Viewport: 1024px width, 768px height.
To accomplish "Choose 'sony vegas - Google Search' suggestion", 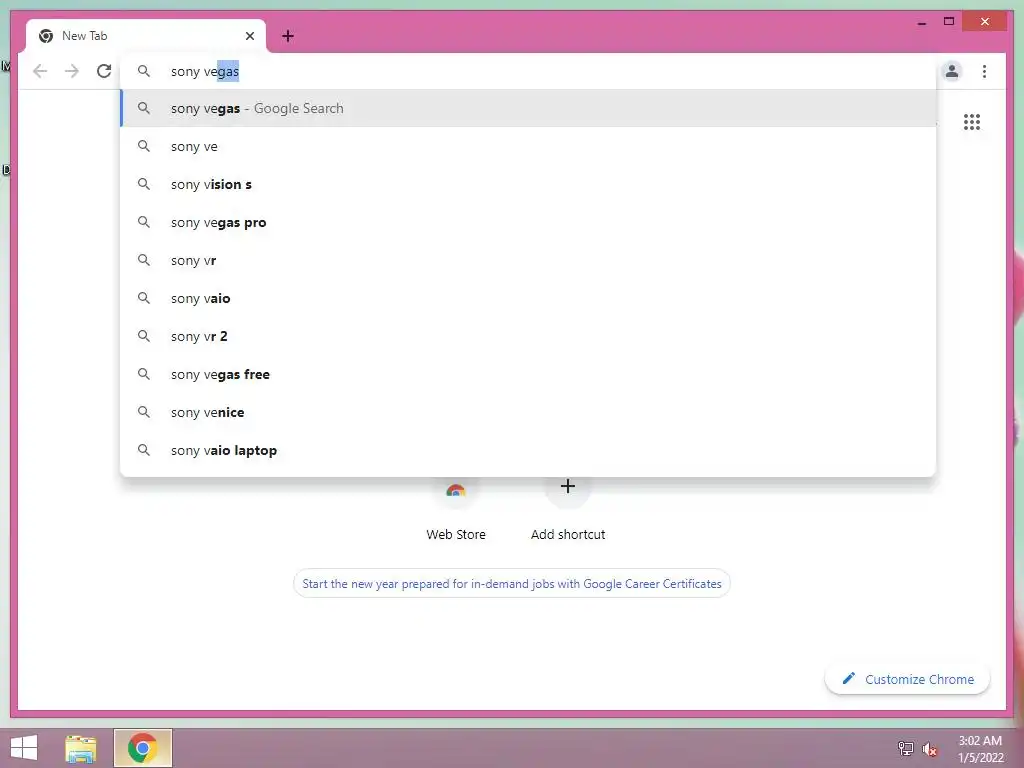I will (528, 108).
